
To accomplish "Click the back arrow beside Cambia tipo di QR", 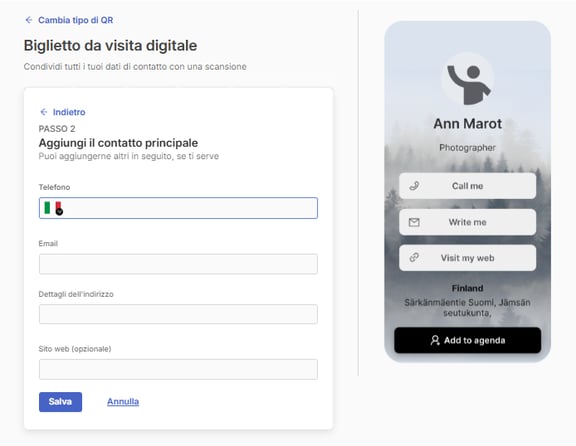I will pyautogui.click(x=29, y=20).
